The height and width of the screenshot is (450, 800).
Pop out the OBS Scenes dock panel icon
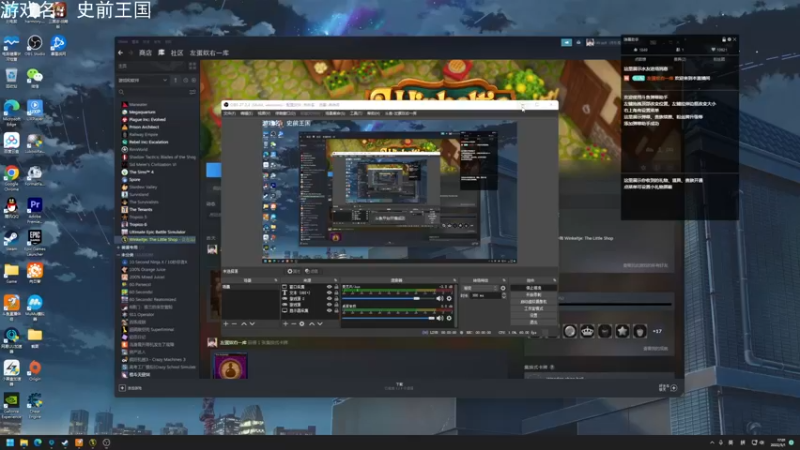[x=276, y=280]
